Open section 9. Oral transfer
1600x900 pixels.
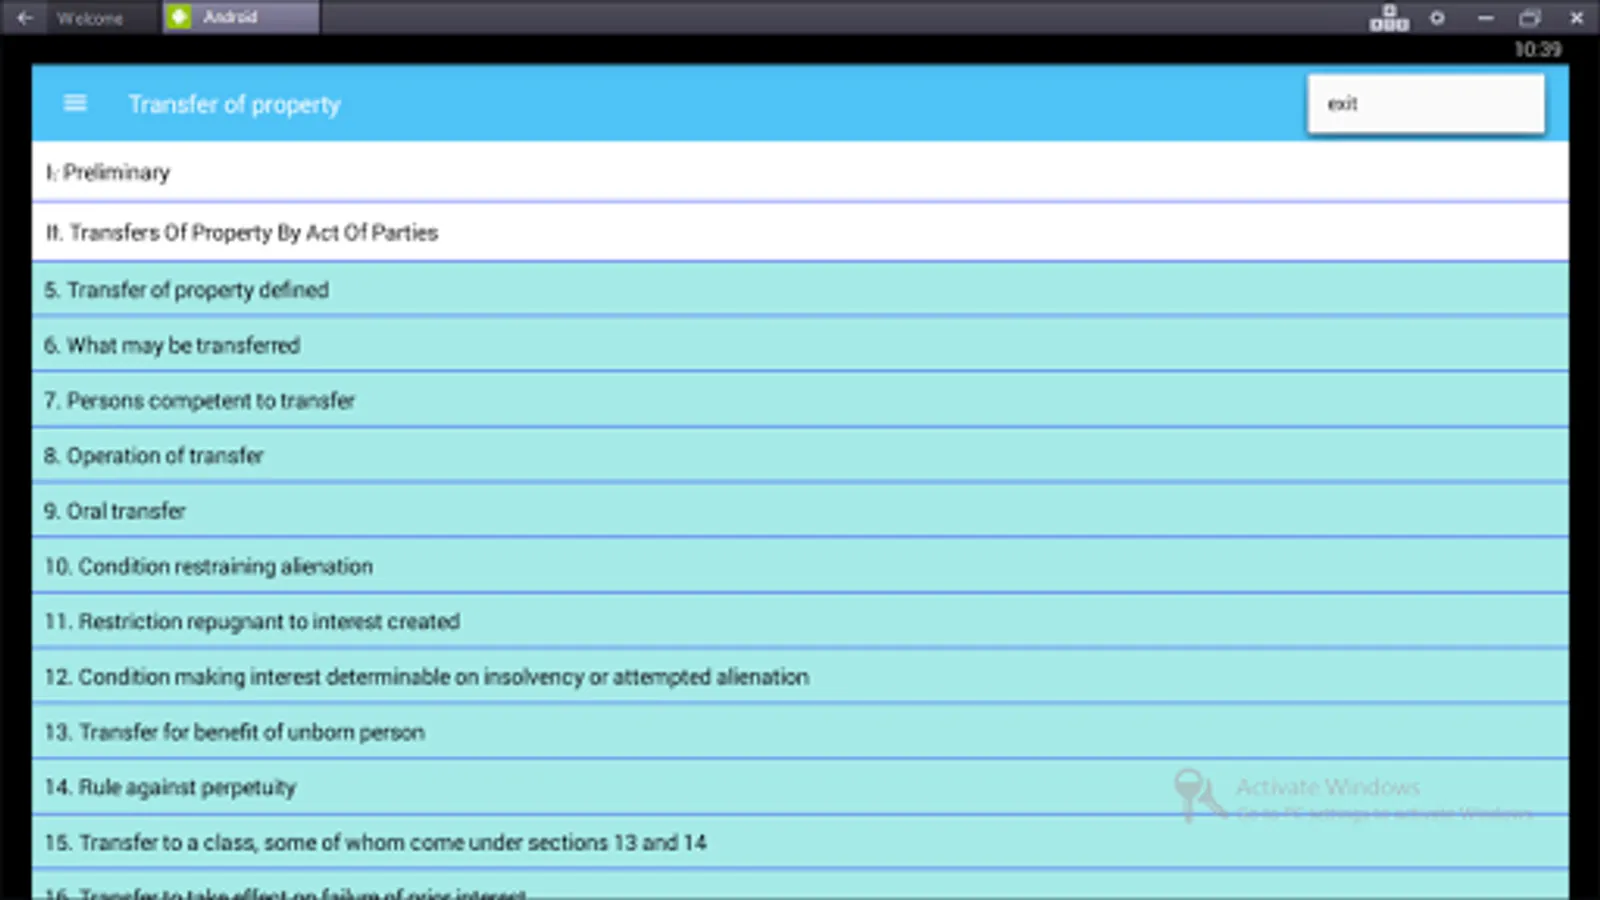coord(800,511)
